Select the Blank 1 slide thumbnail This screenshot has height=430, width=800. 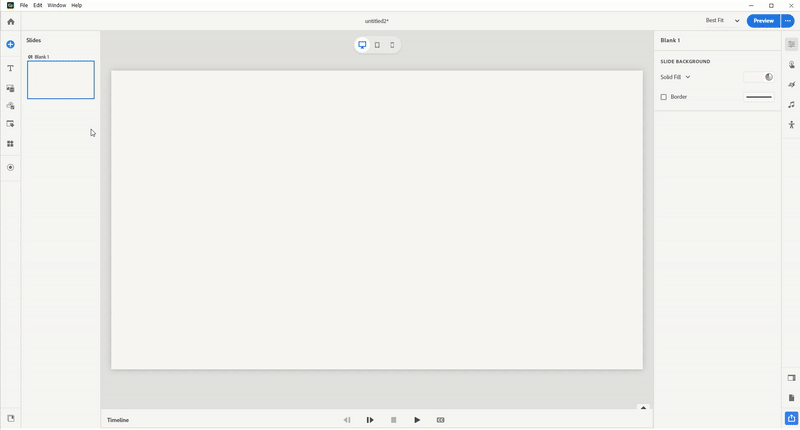click(x=61, y=80)
